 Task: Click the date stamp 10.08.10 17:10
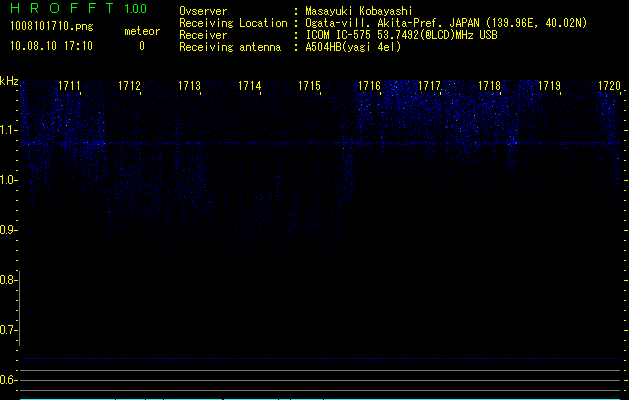51,46
